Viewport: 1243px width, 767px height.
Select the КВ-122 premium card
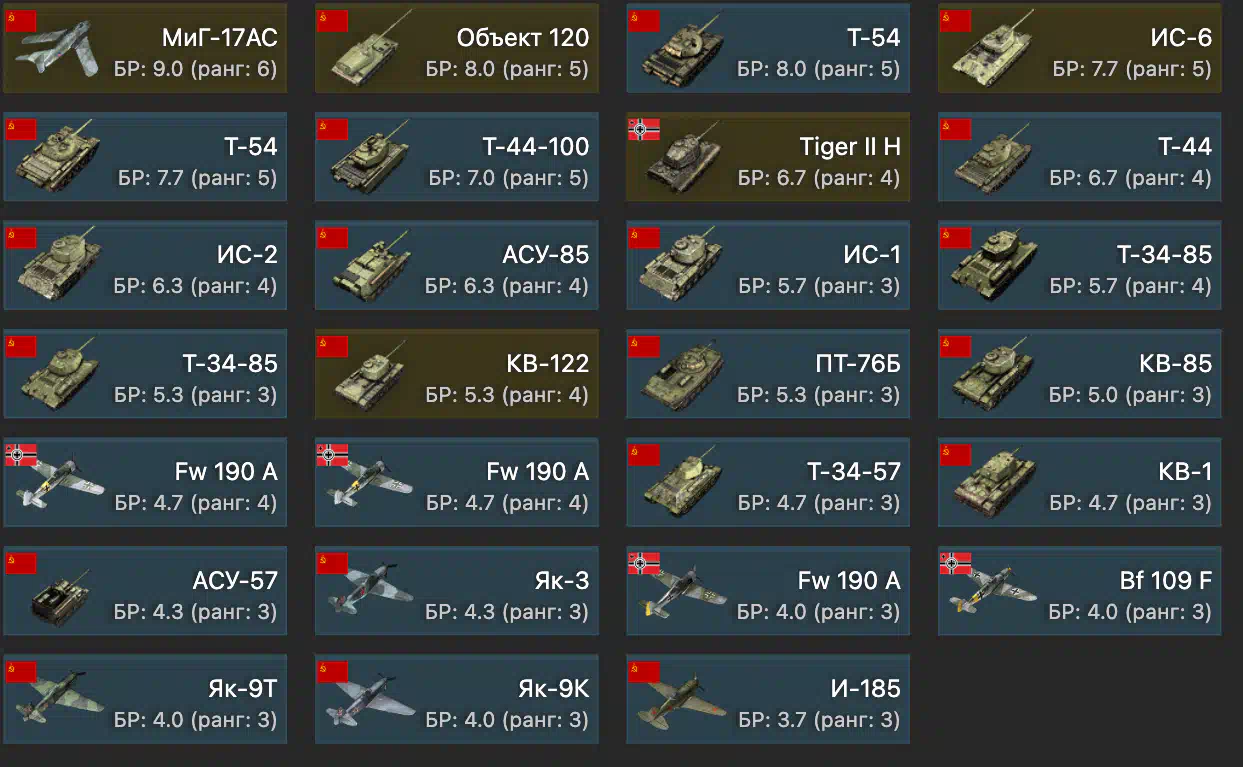[x=457, y=374]
